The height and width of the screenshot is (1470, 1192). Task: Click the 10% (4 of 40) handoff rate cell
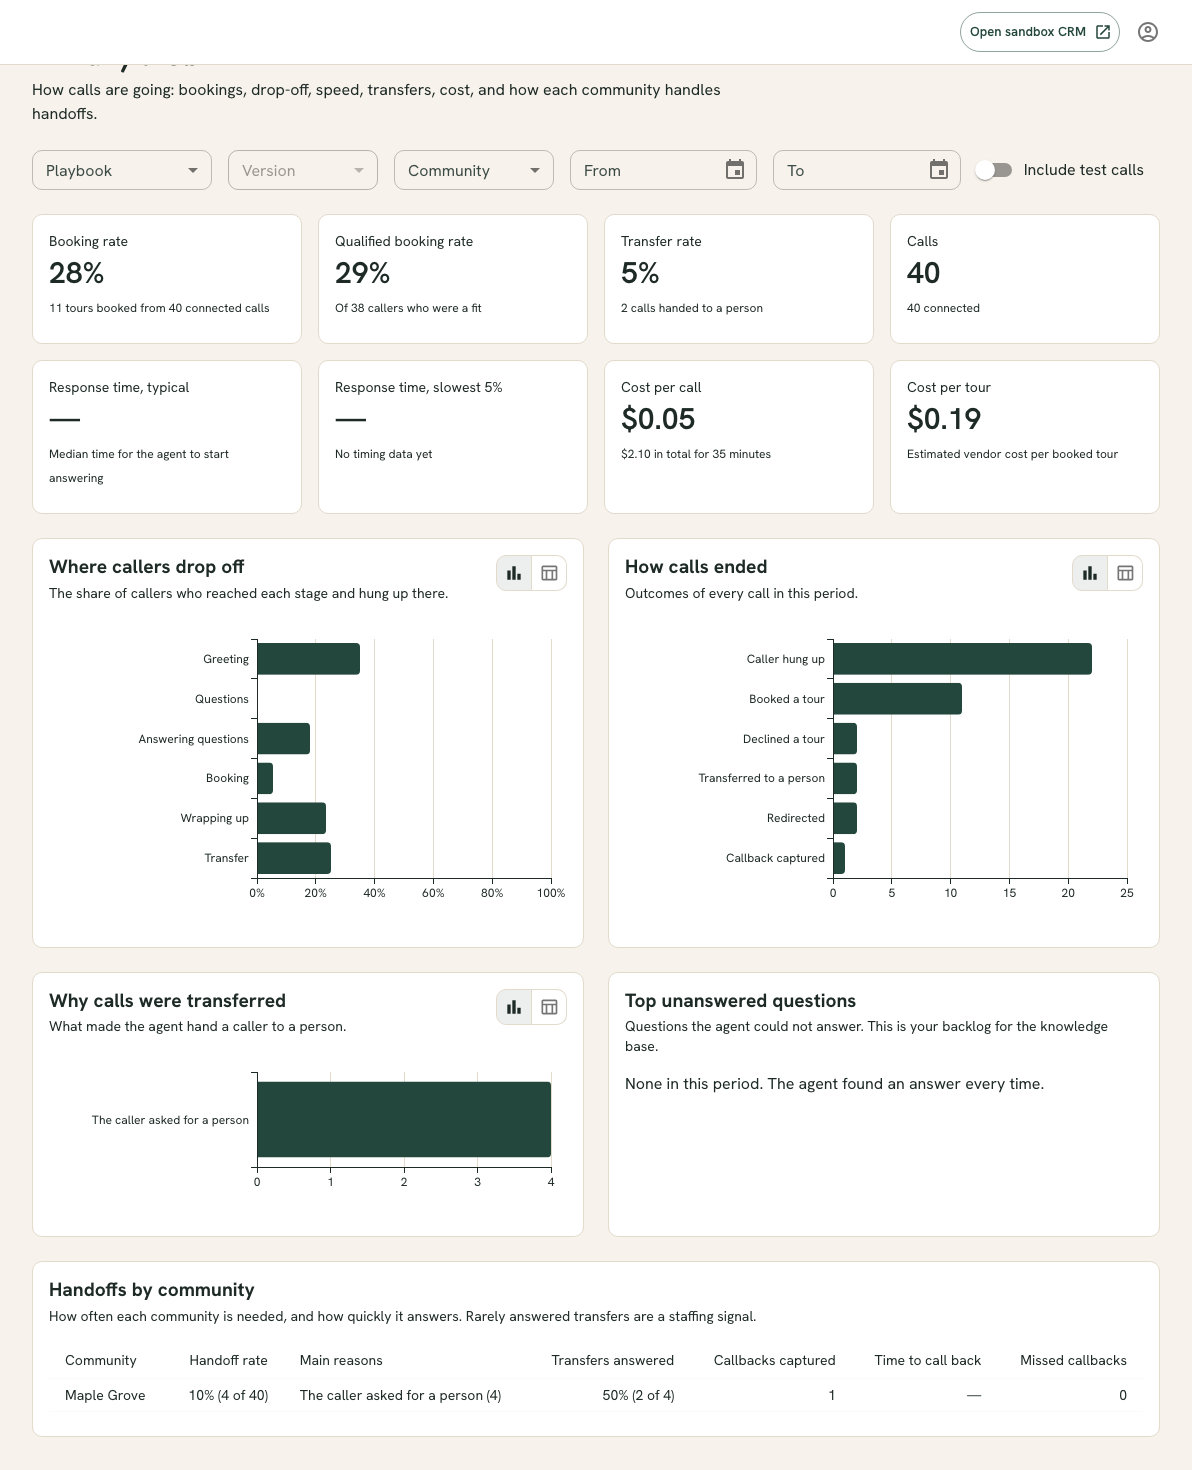[x=229, y=1395]
